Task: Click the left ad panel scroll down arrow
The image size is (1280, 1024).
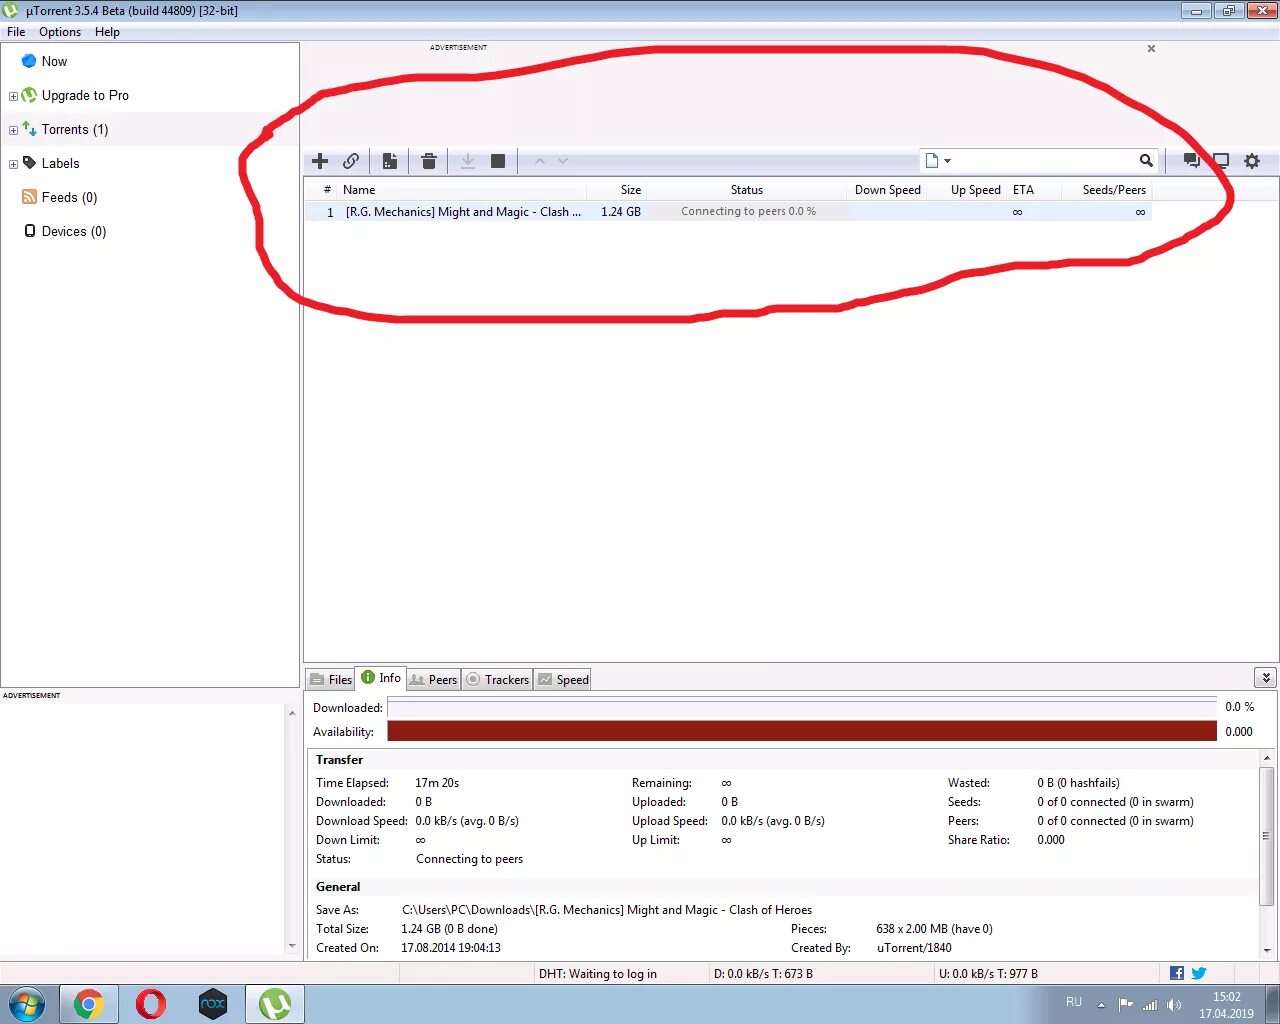Action: click(x=292, y=945)
